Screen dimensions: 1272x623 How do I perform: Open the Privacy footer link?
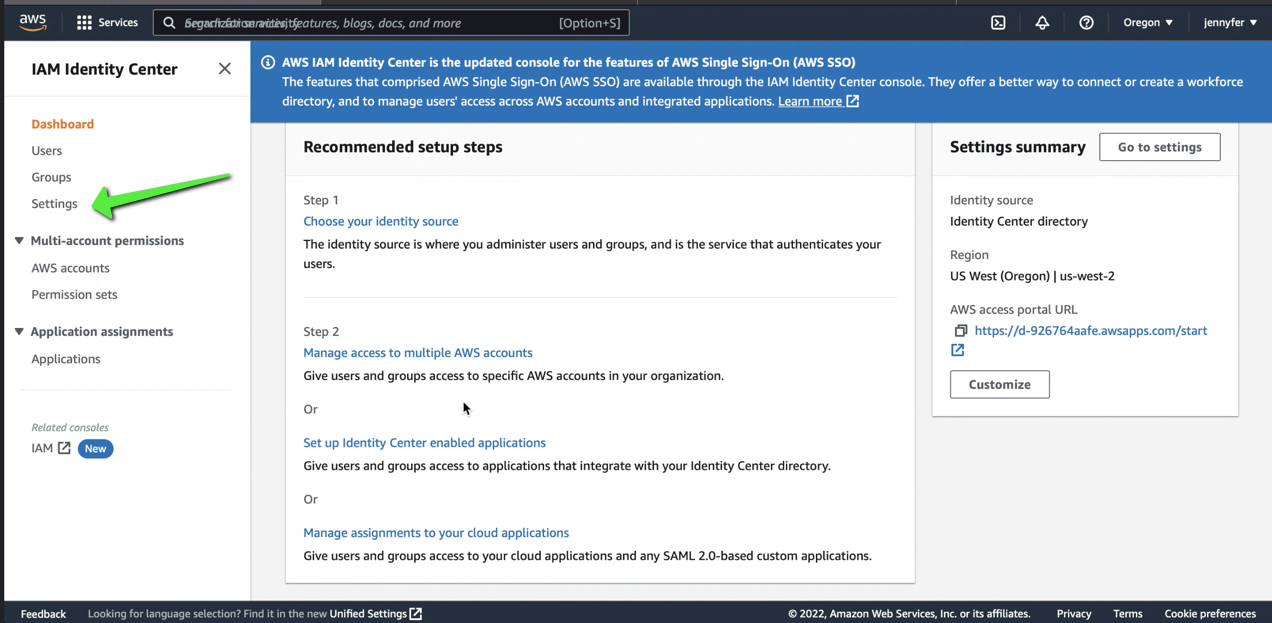(1074, 614)
